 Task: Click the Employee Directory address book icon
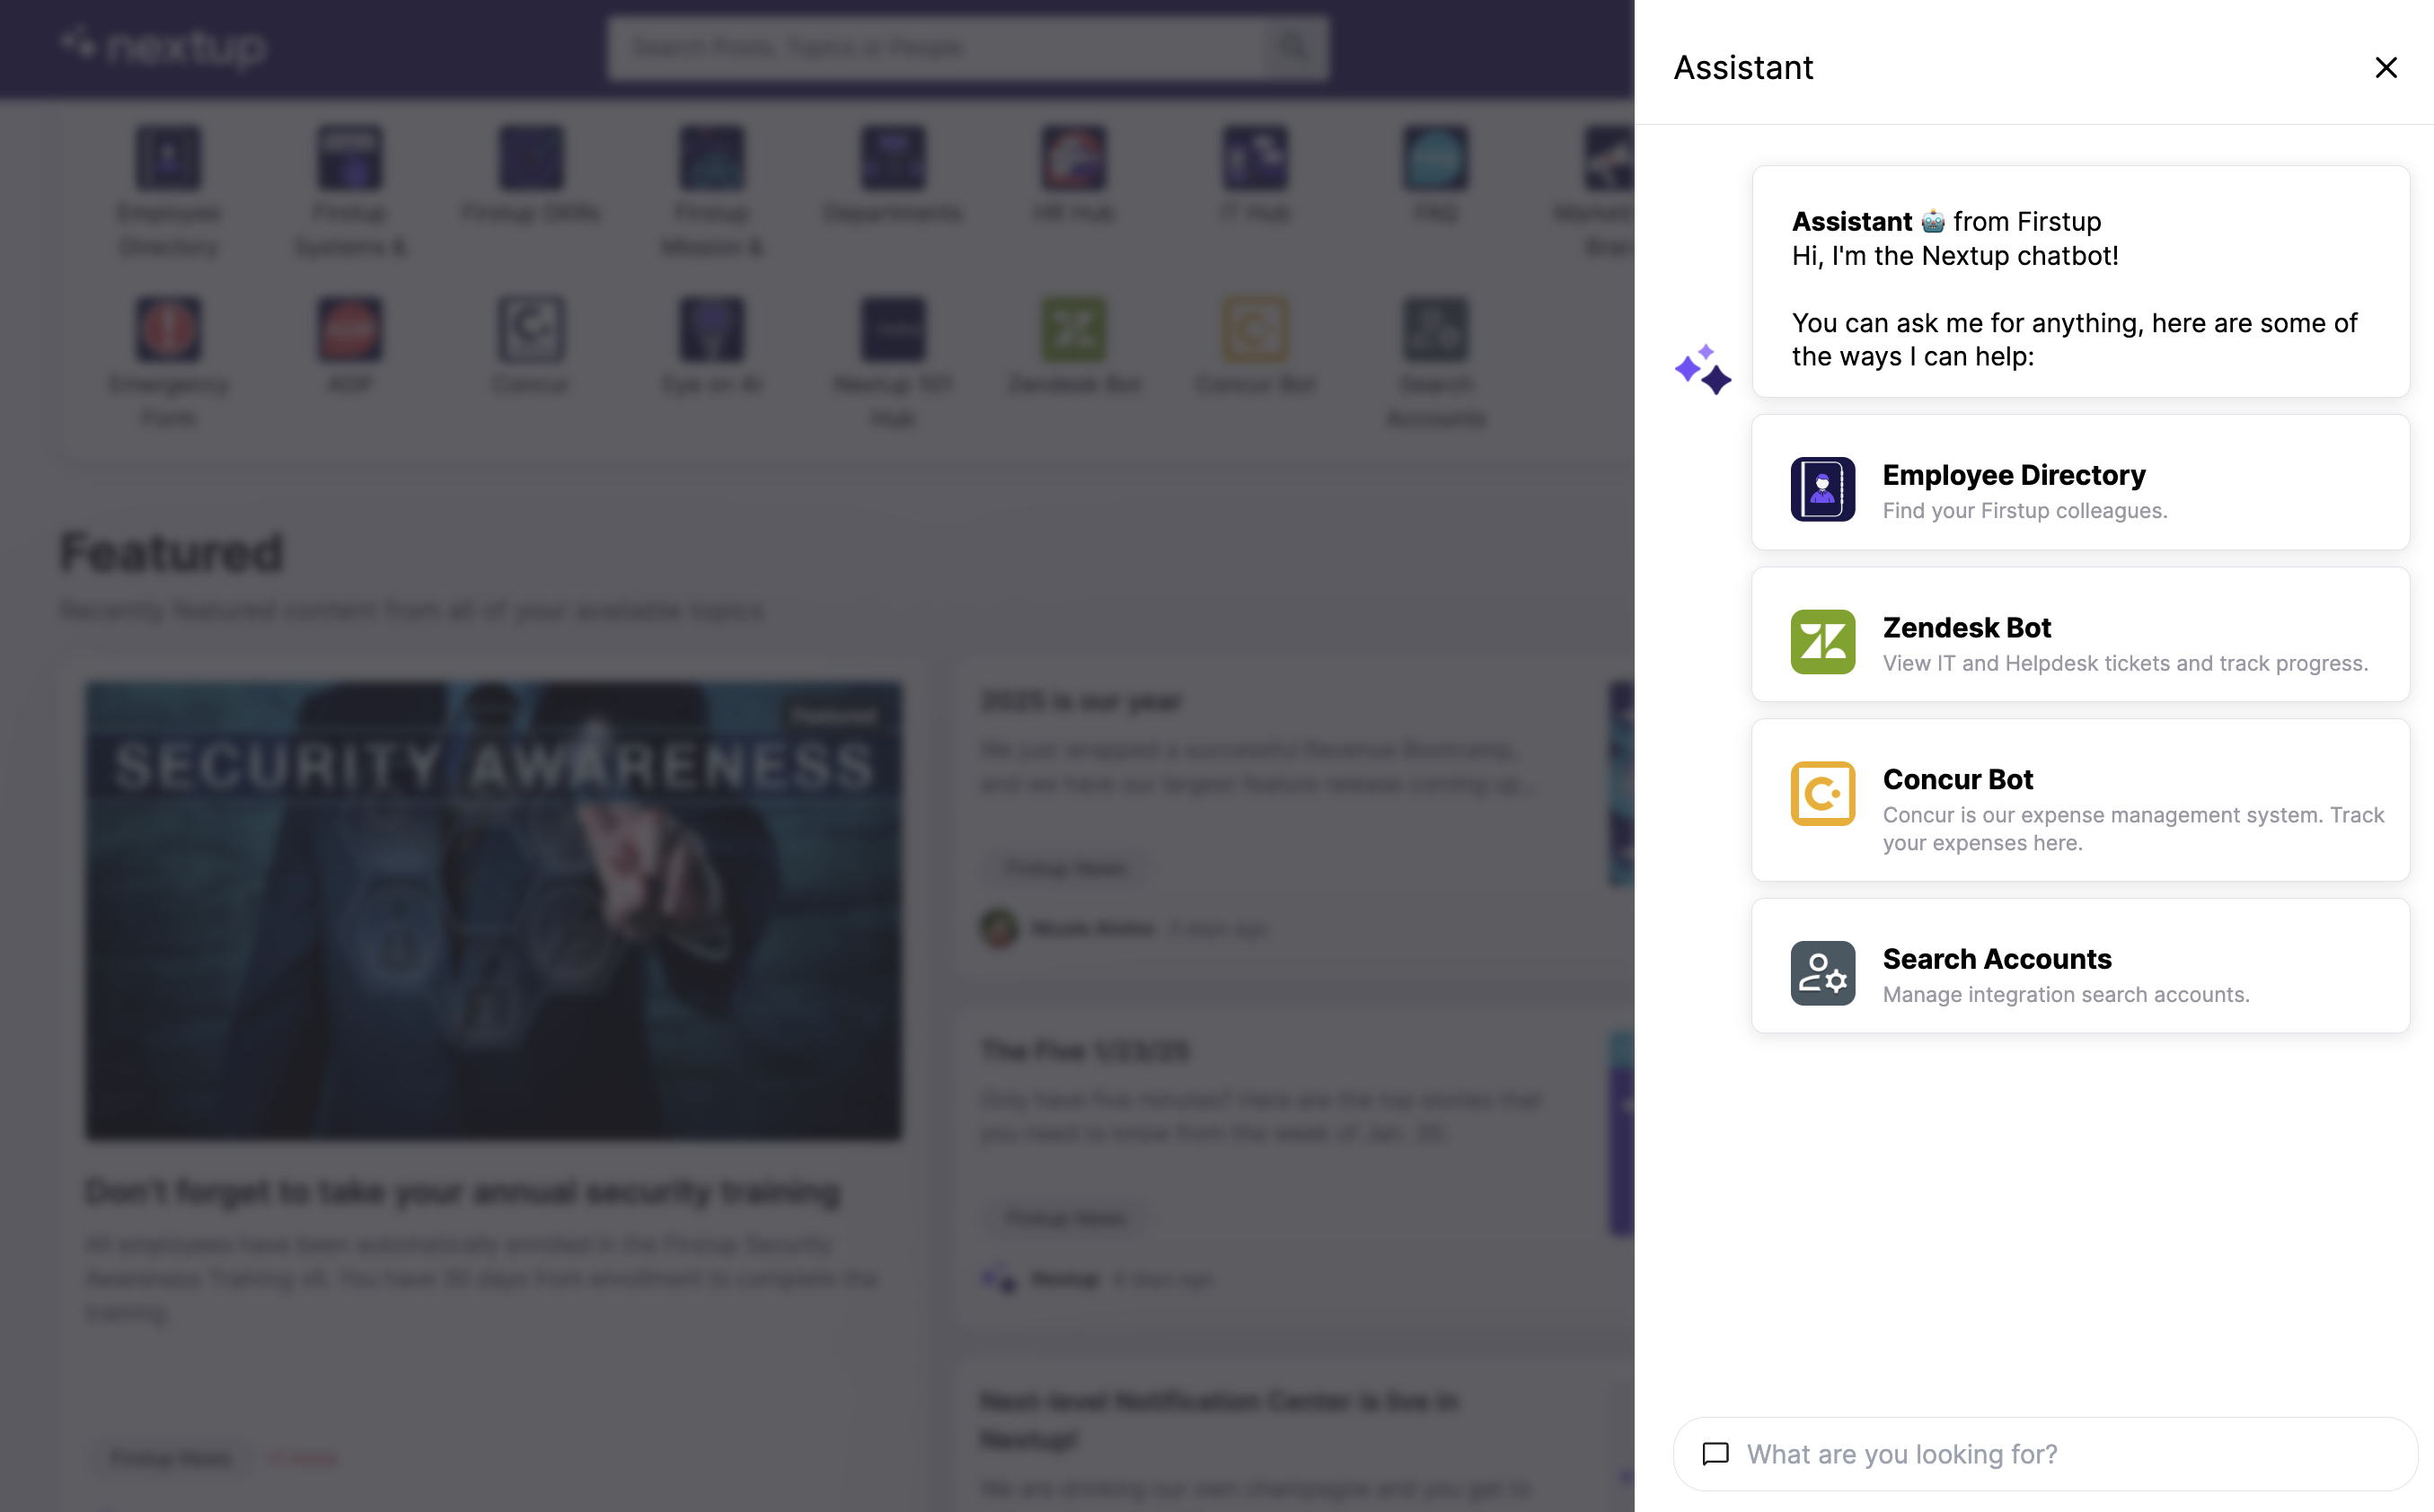point(1822,489)
